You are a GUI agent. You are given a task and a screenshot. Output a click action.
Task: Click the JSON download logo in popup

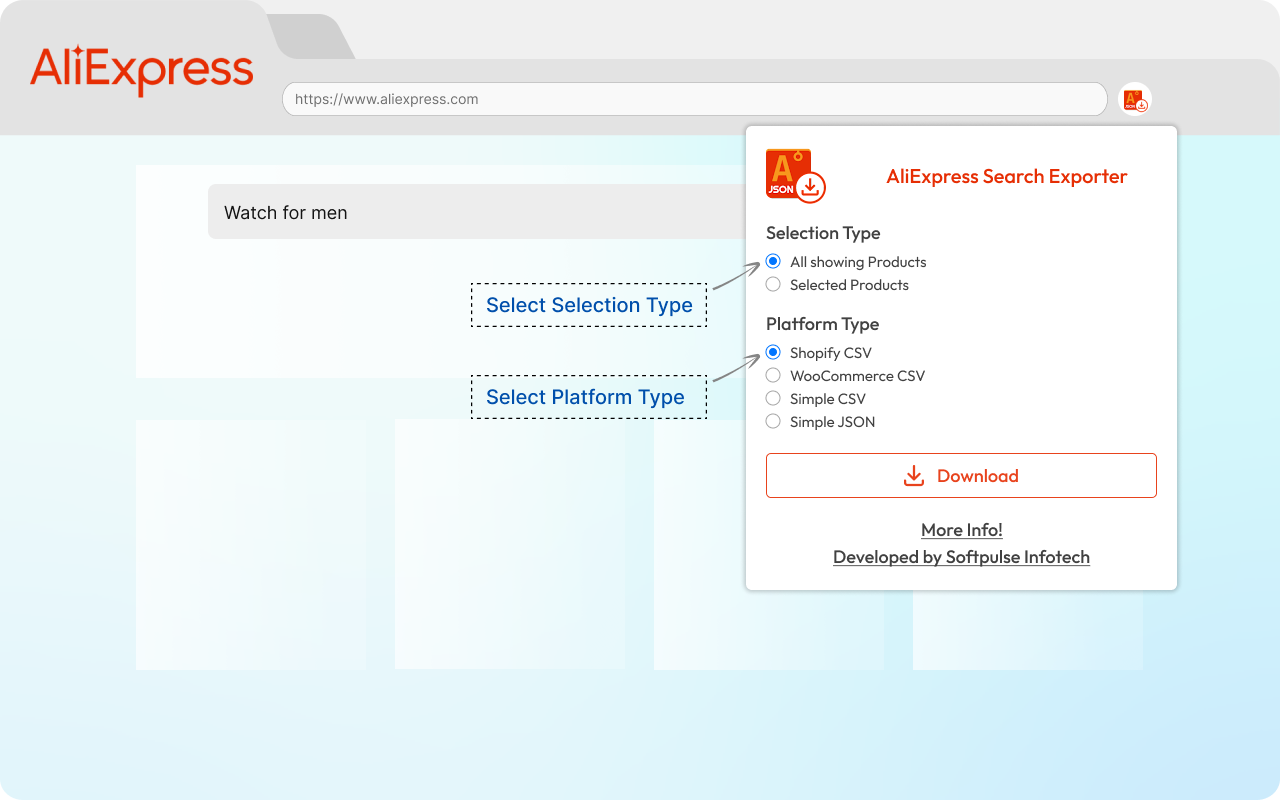pos(796,176)
